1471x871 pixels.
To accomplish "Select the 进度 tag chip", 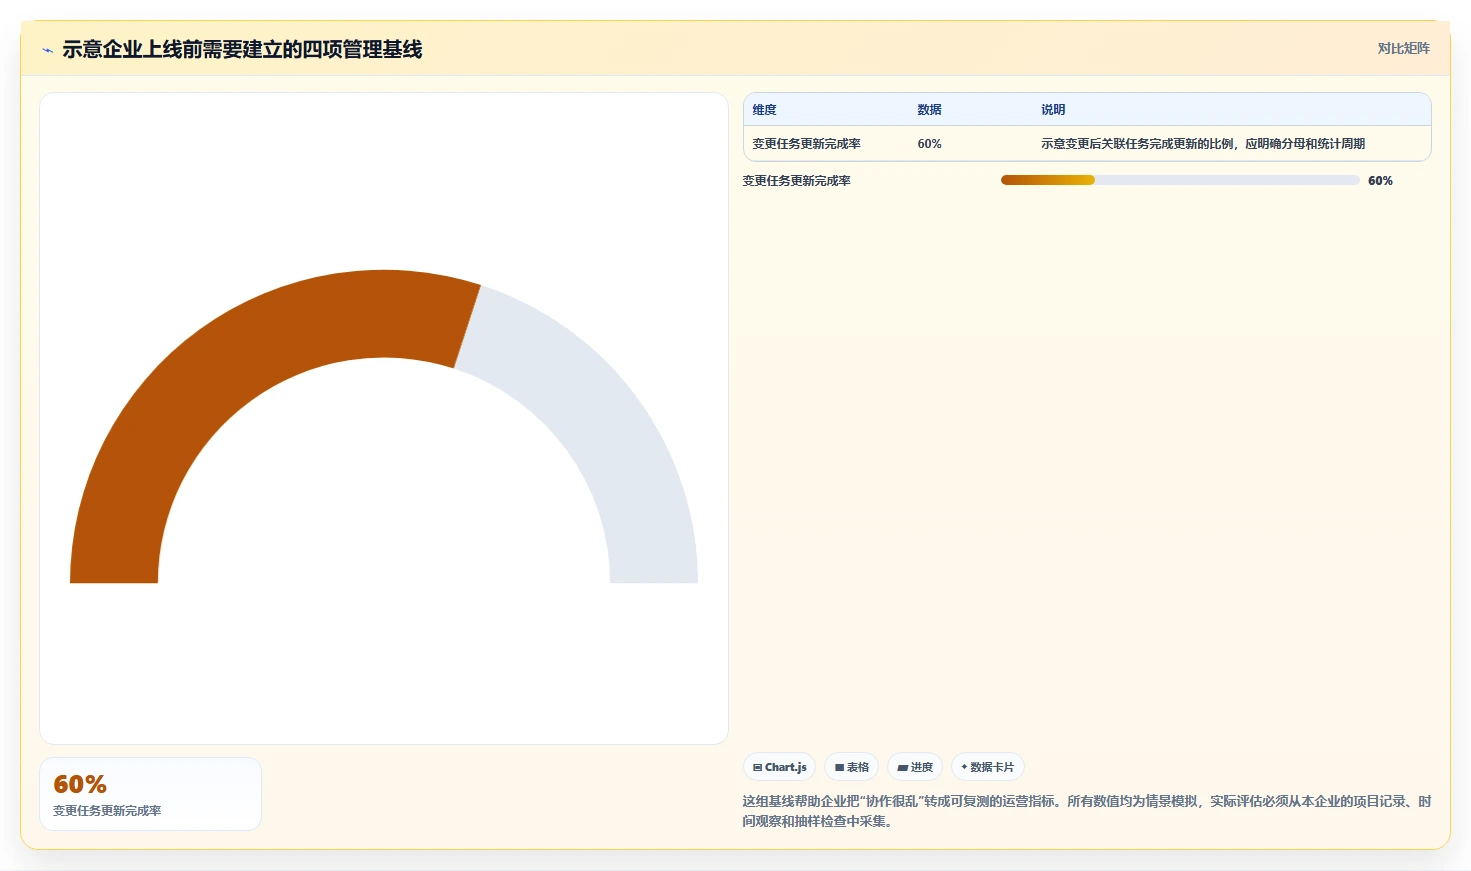I will coord(915,767).
